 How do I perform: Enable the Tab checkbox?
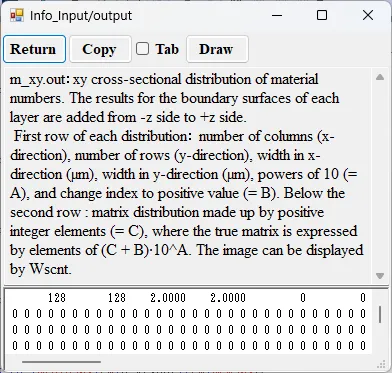point(143,49)
